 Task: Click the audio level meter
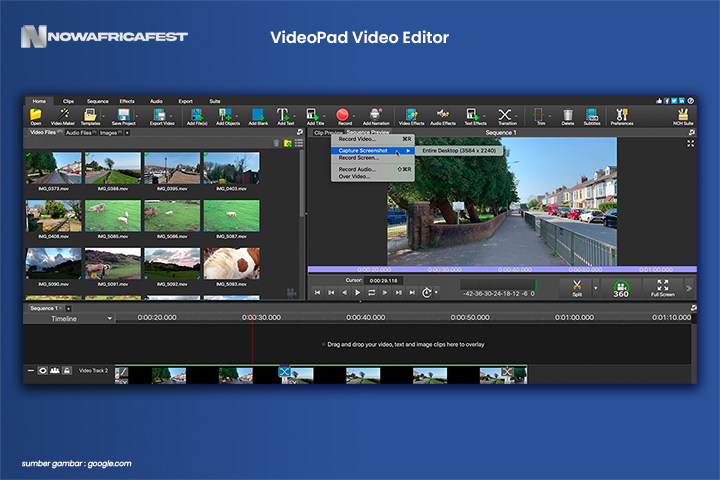pos(498,285)
